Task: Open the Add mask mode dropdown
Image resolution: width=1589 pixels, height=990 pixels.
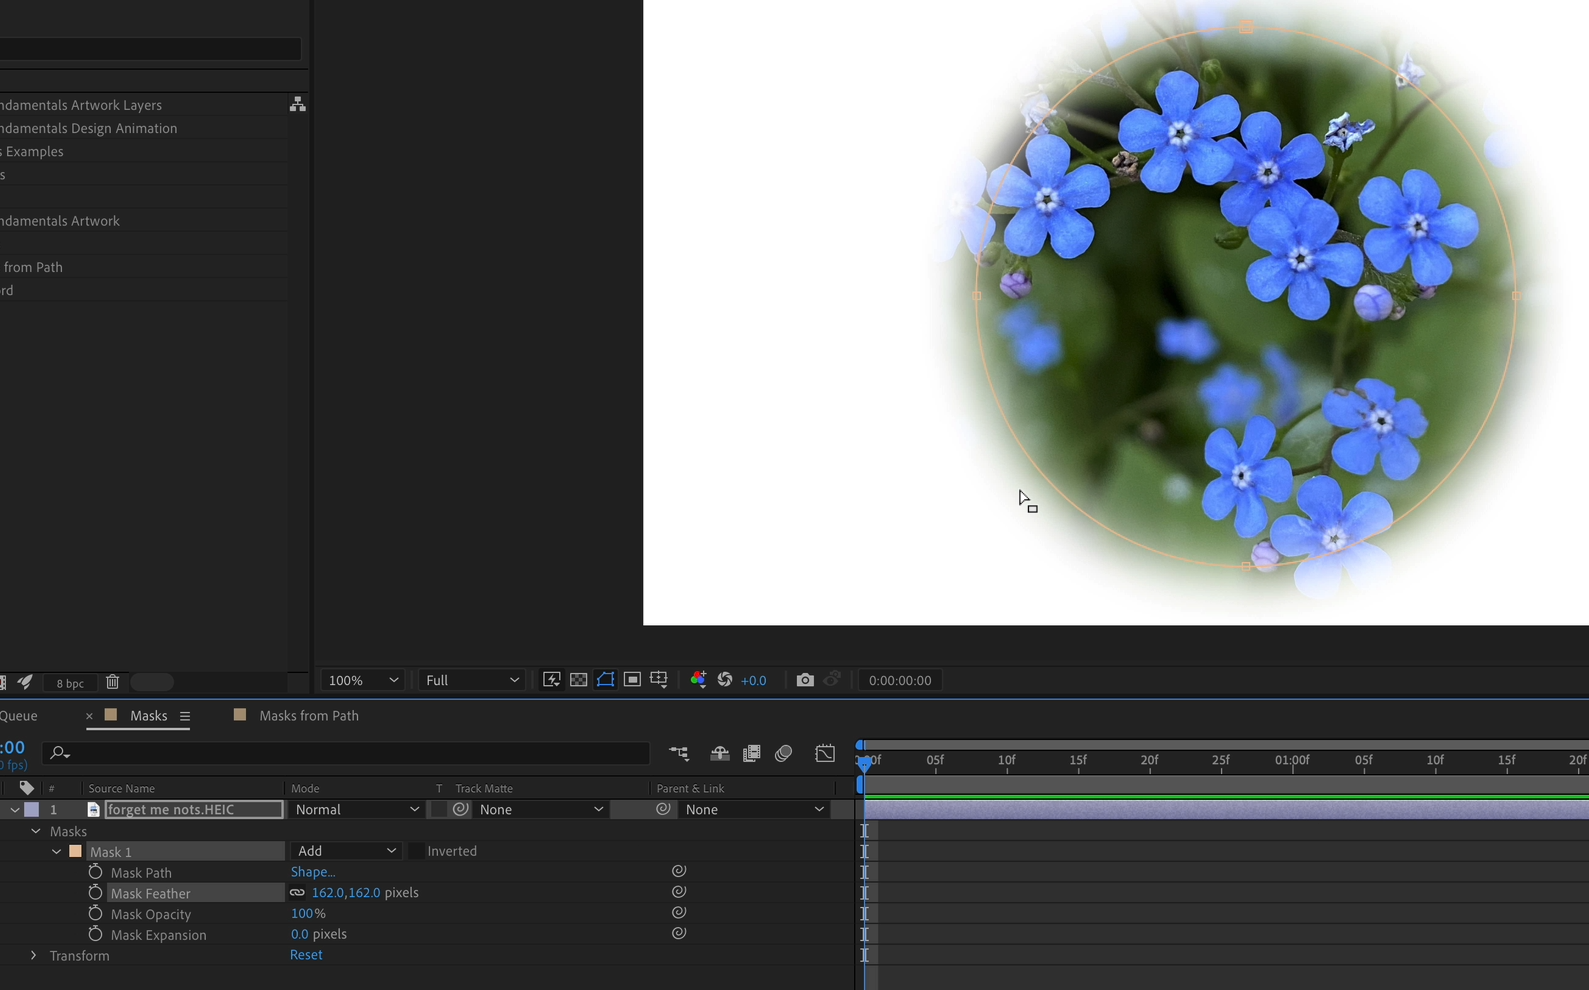Action: (346, 851)
